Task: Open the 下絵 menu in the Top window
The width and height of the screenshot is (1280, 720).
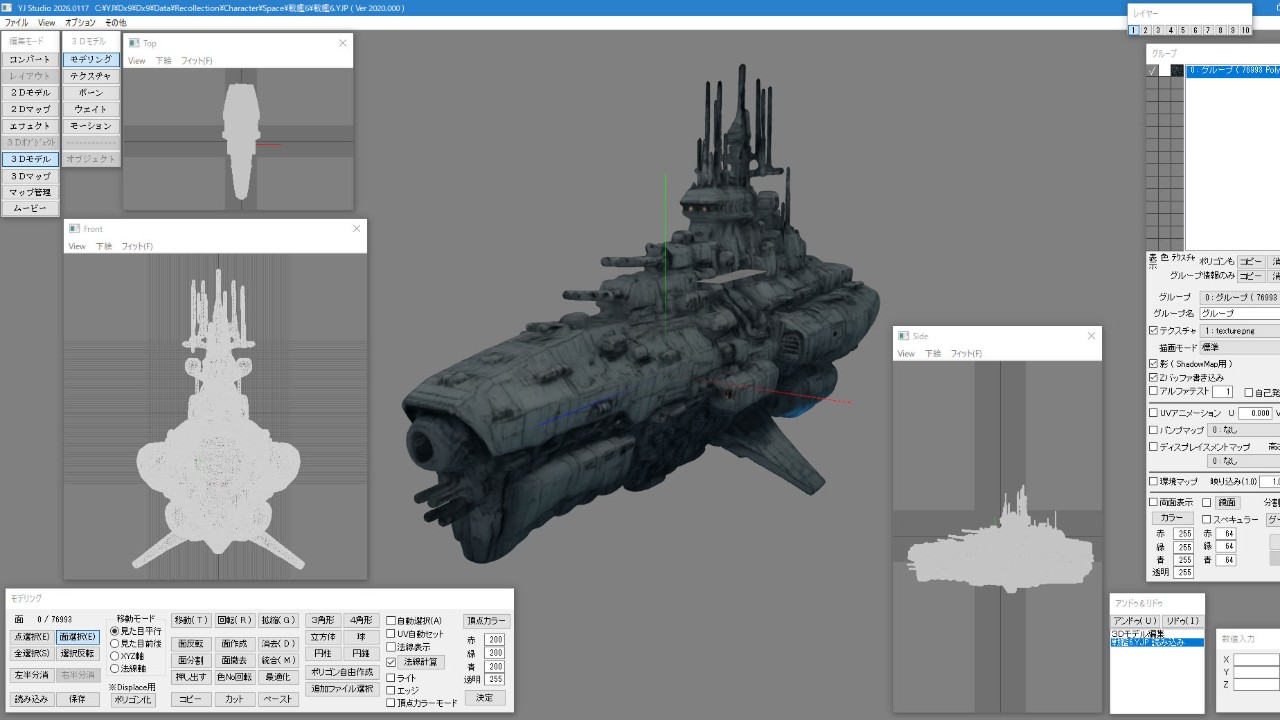Action: [163, 61]
